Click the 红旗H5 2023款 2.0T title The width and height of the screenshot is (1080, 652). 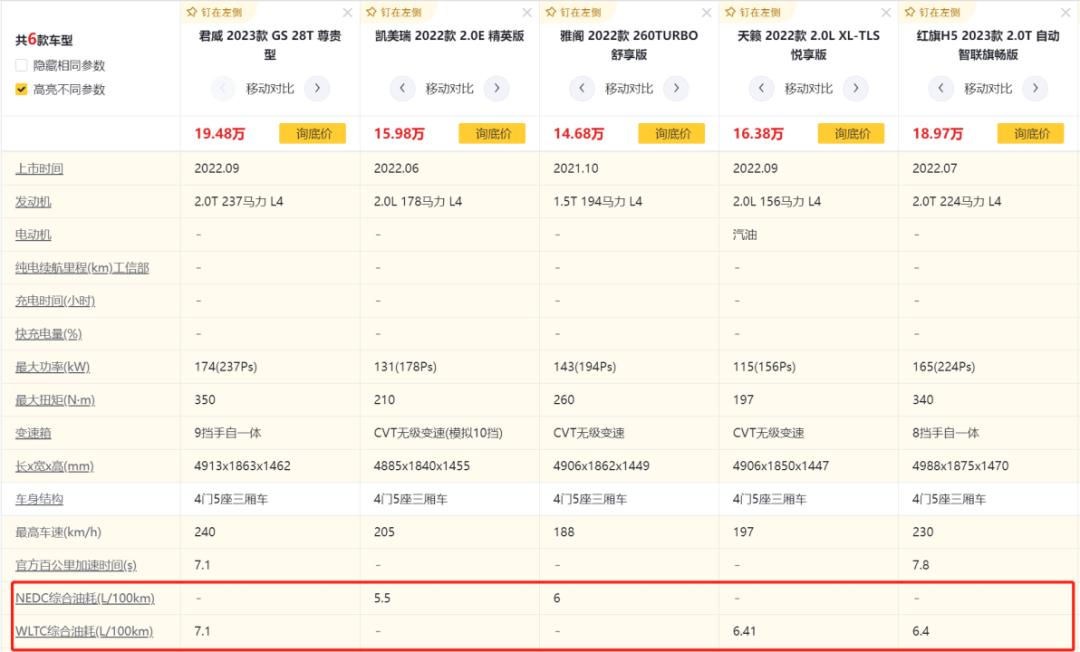click(x=988, y=45)
